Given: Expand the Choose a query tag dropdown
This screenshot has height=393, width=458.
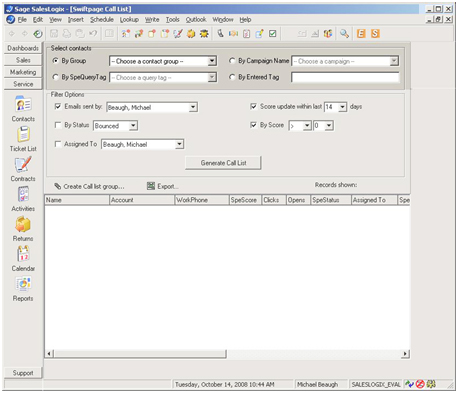Looking at the screenshot, I should point(212,77).
